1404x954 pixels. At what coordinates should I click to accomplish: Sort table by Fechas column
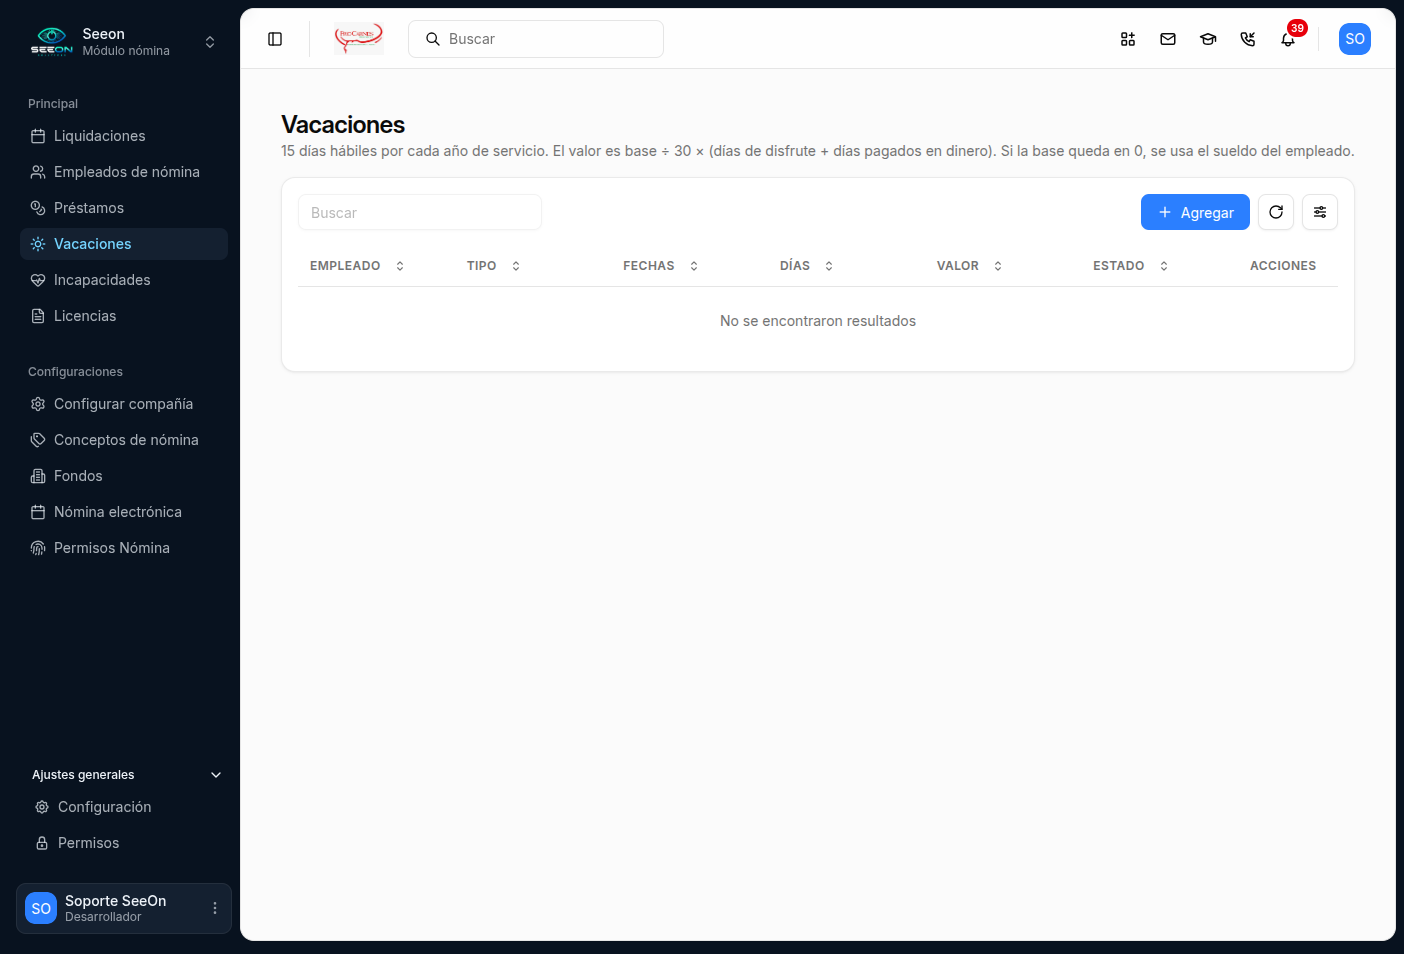click(661, 266)
